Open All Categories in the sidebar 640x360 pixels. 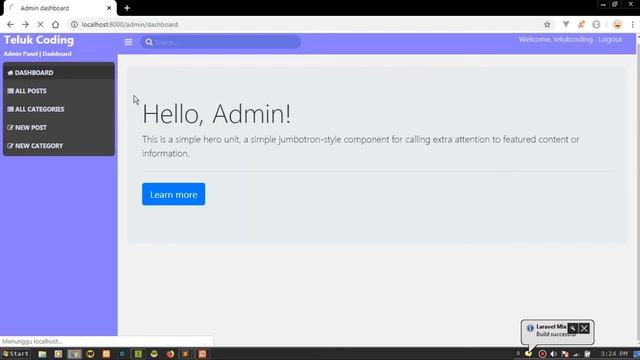tap(59, 109)
